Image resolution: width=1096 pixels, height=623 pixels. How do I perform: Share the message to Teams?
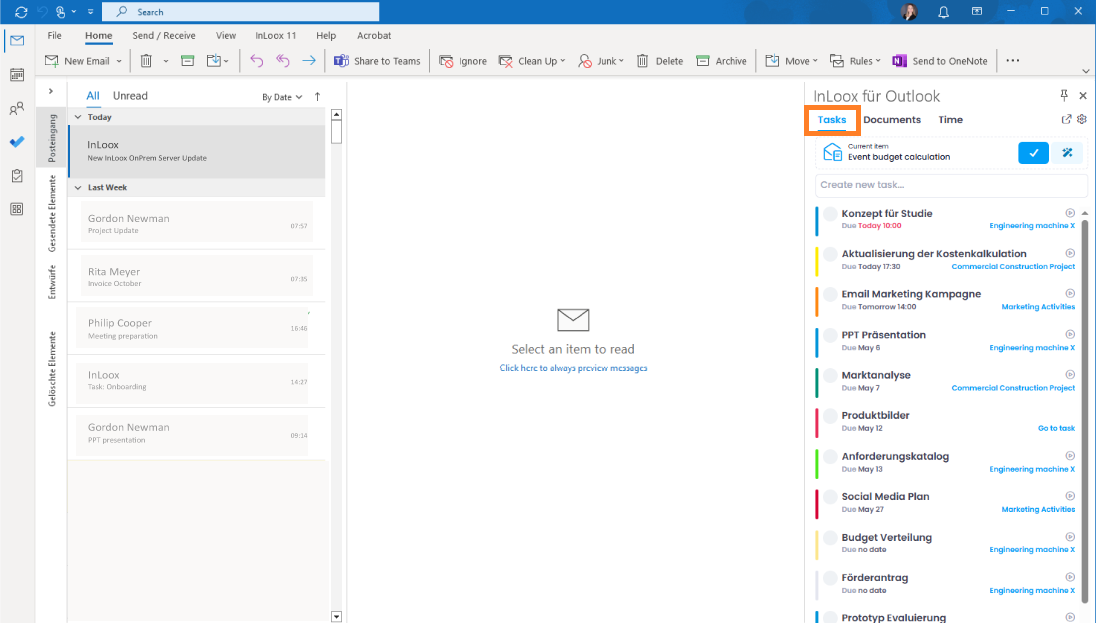377,61
